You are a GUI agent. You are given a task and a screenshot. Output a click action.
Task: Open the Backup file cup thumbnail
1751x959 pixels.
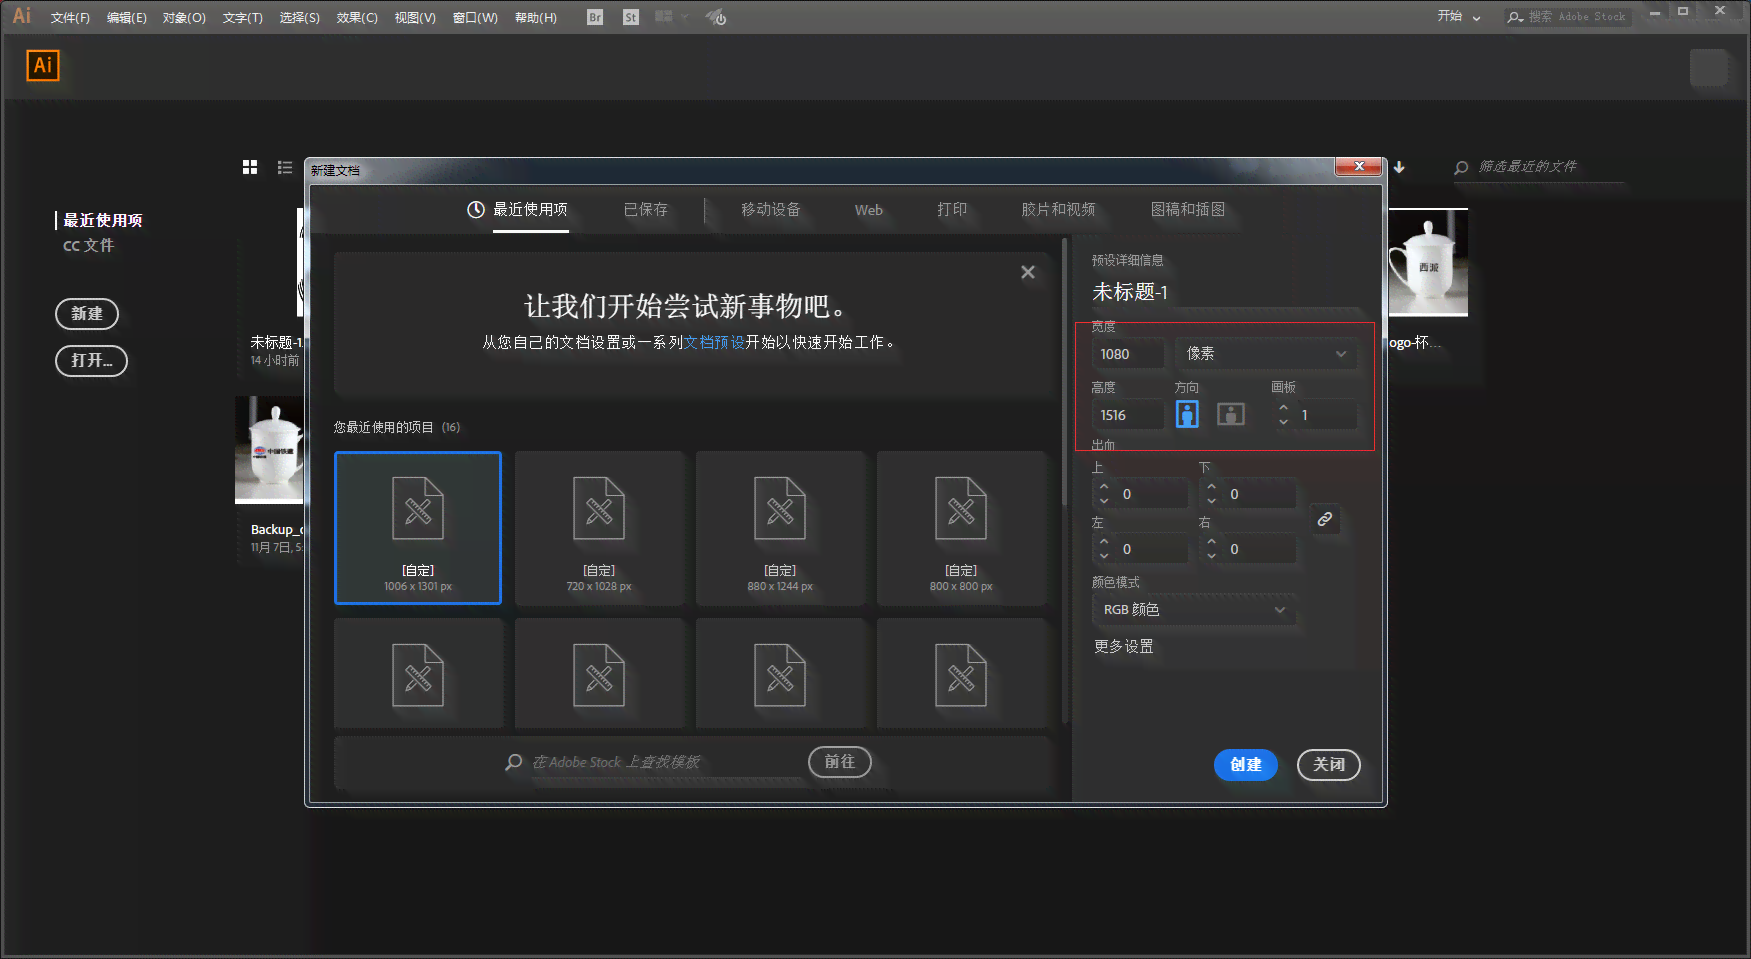point(269,450)
